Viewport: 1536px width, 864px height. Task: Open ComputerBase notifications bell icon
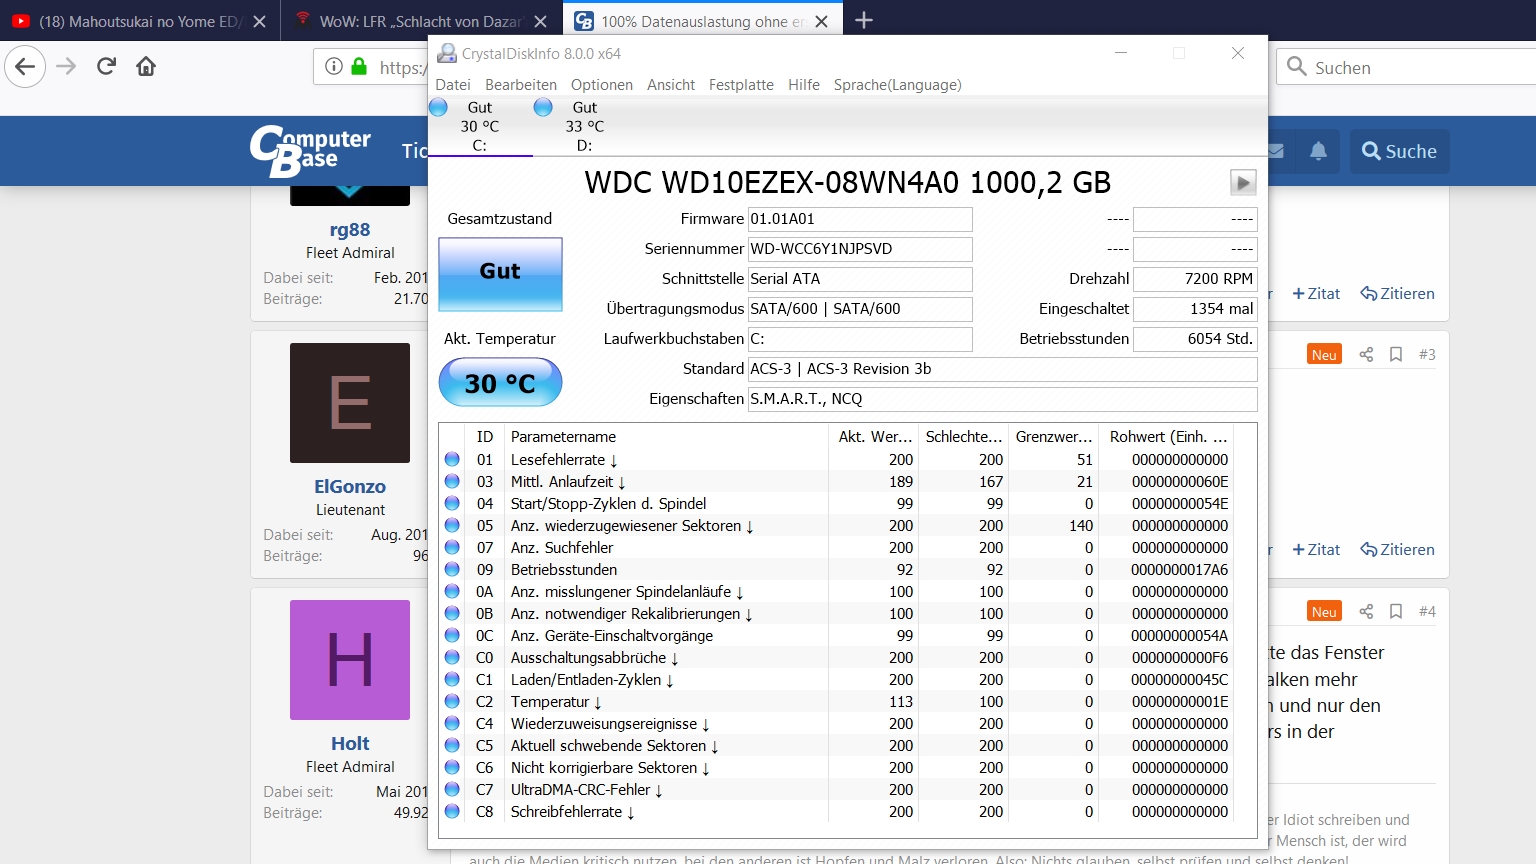pos(1318,151)
